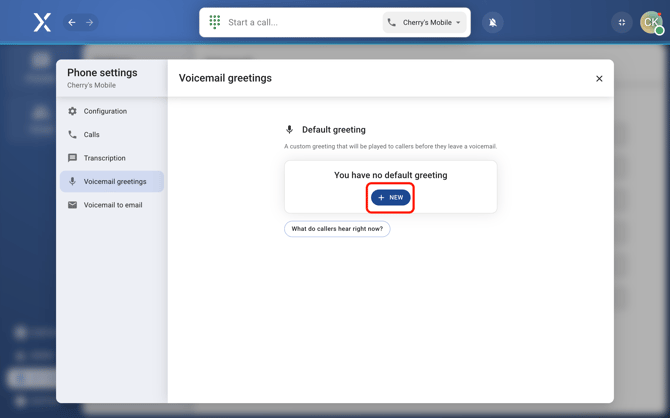Open the Cherry's Mobile phone dropdown
Viewport: 670px width, 418px height.
pos(426,22)
